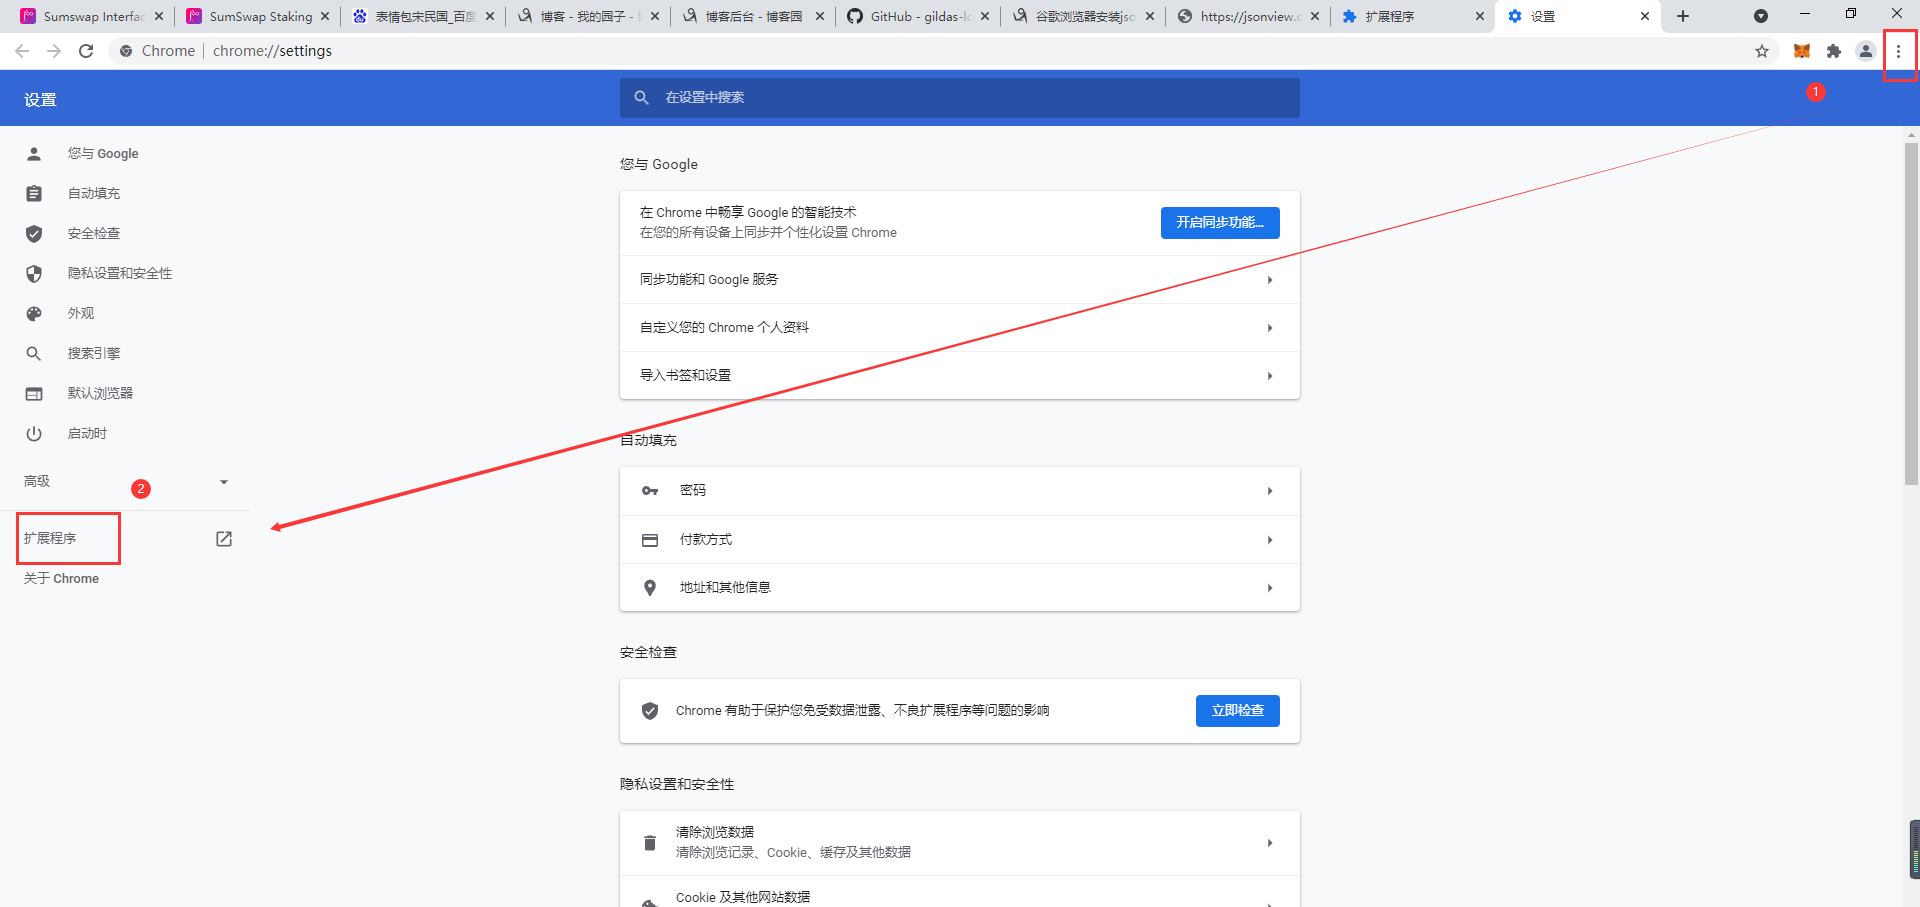
Task: Select 启动时 text in sidebar
Action: [87, 433]
